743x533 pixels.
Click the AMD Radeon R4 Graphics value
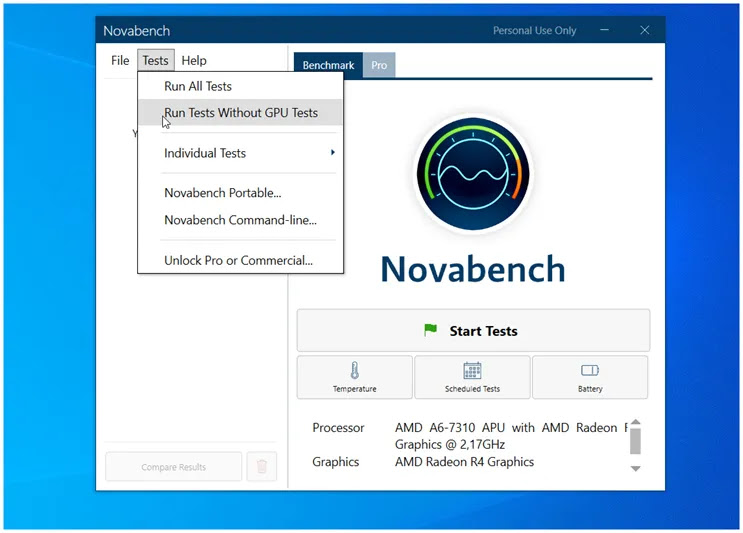click(464, 462)
